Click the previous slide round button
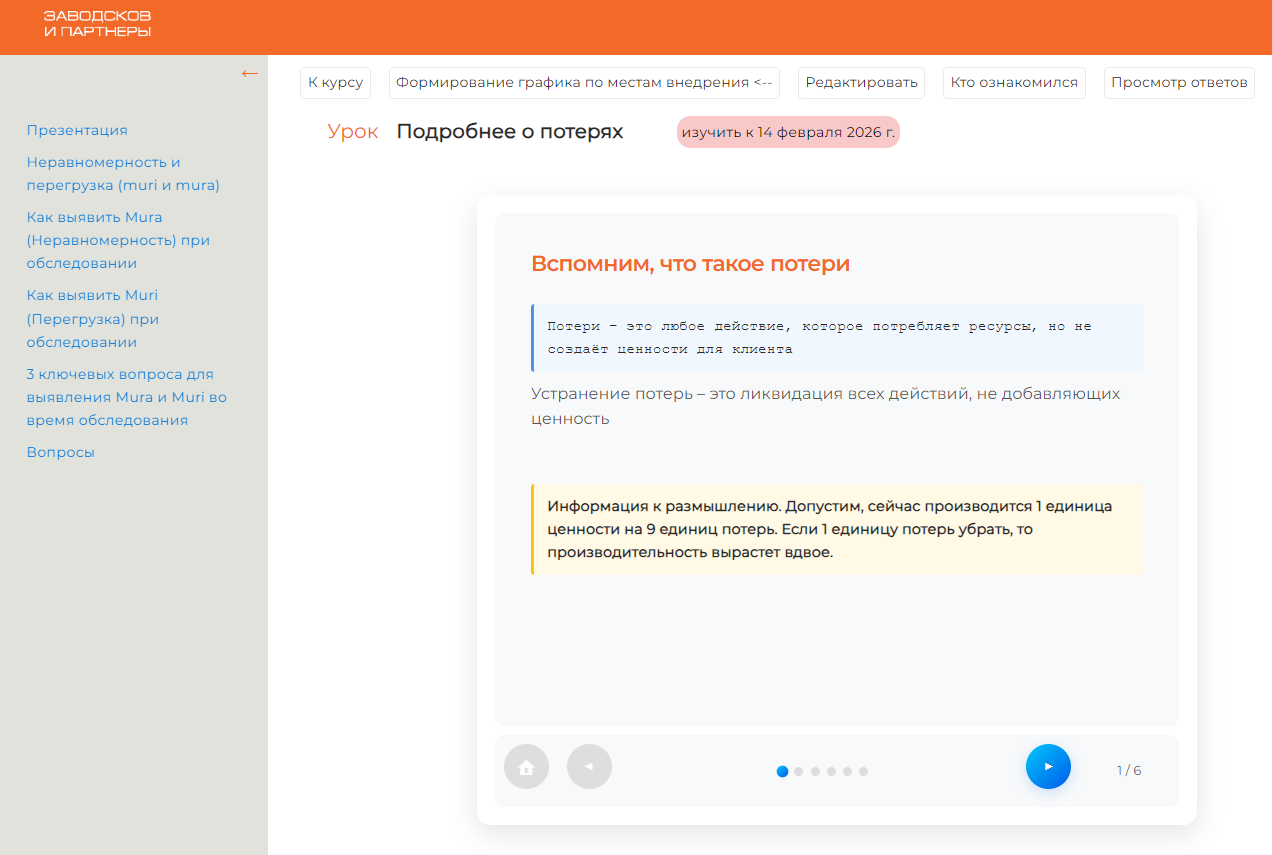 tap(589, 767)
